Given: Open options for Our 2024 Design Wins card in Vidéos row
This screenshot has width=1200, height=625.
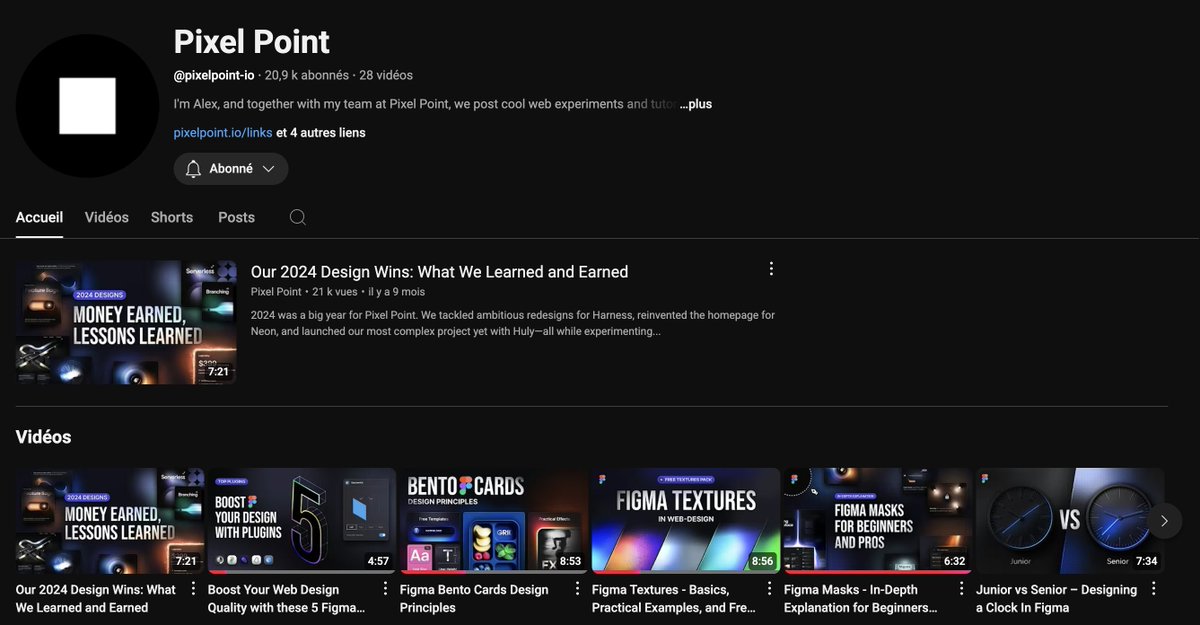Looking at the screenshot, I should (193, 589).
